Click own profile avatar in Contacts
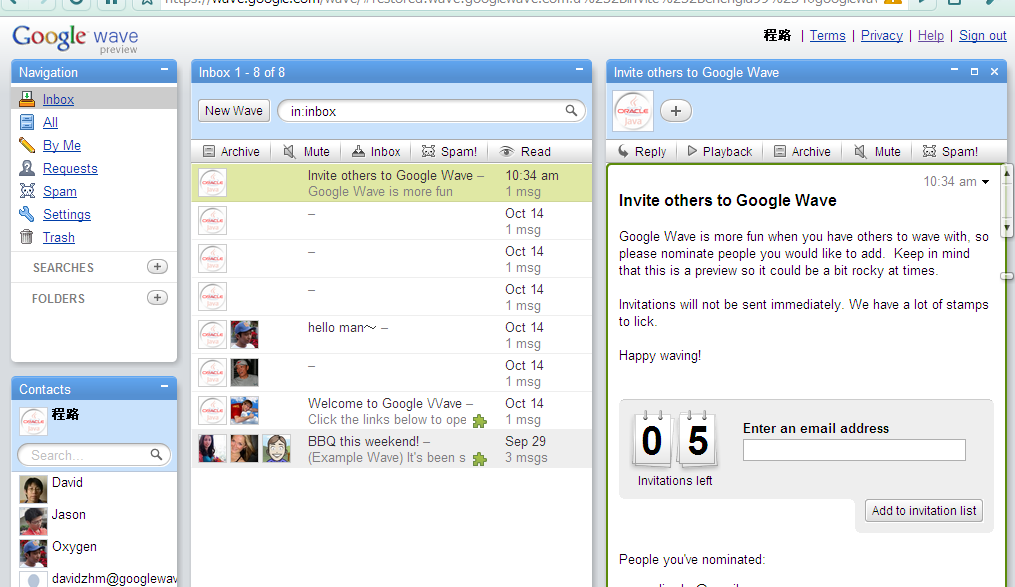 point(33,421)
